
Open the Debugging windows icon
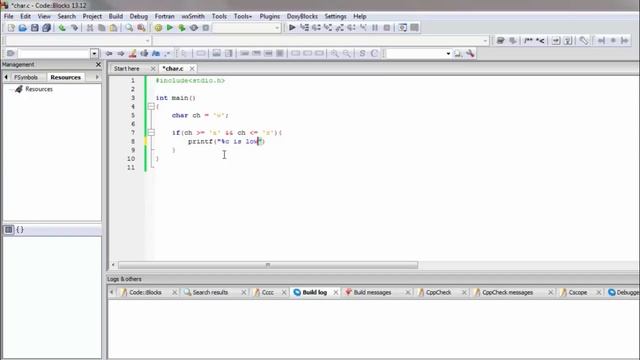[402, 28]
